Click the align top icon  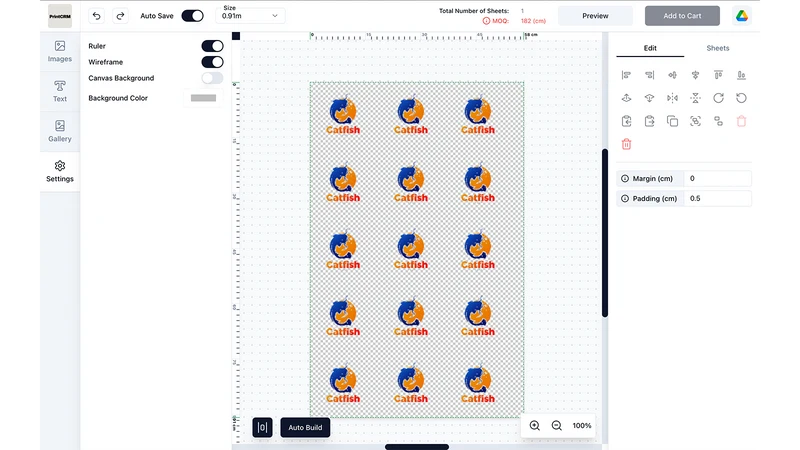point(718,75)
